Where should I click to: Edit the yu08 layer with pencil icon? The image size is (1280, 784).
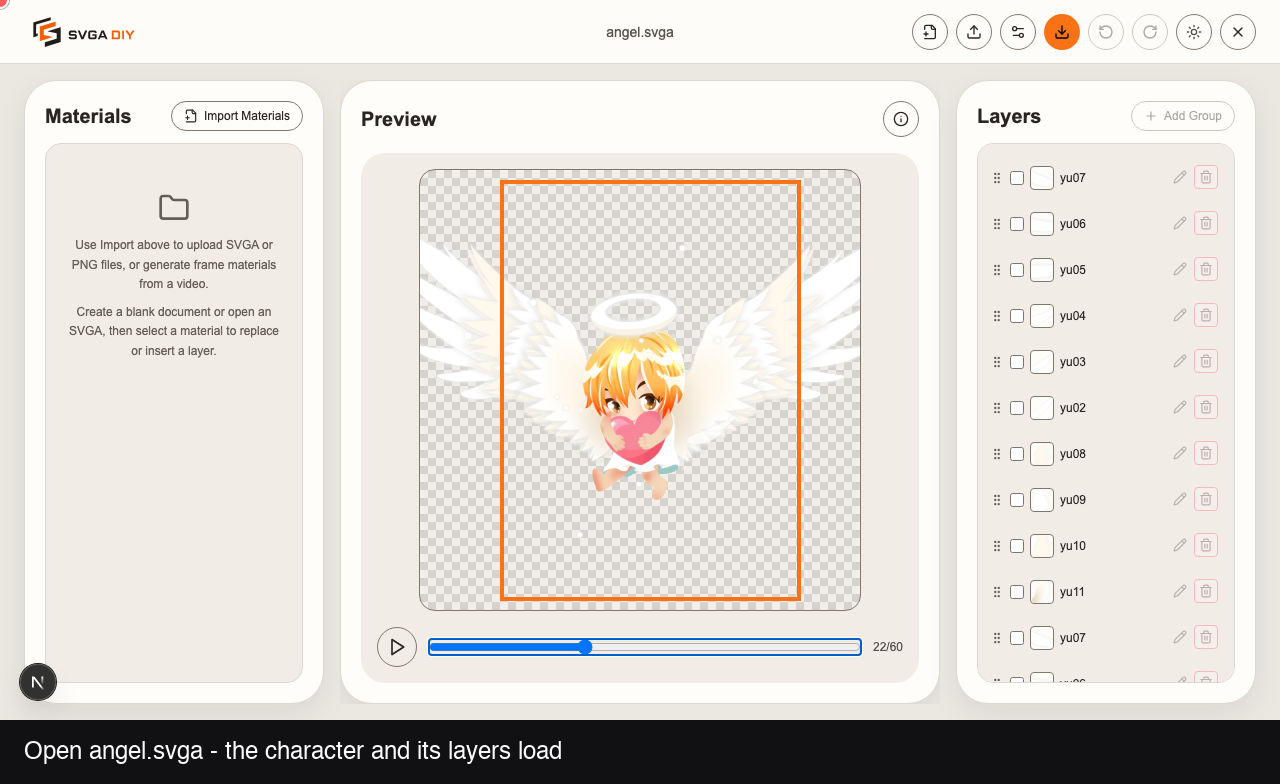[x=1180, y=454]
